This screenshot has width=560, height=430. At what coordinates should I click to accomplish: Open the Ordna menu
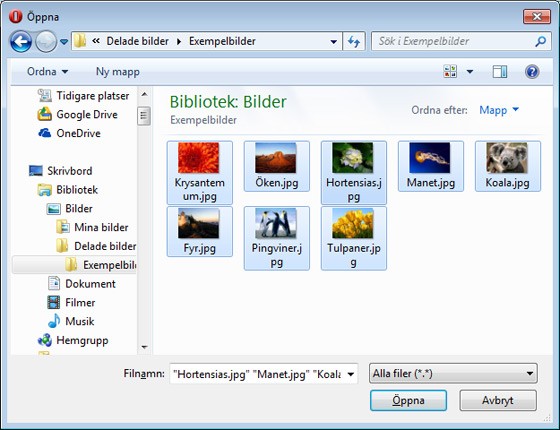(x=48, y=71)
